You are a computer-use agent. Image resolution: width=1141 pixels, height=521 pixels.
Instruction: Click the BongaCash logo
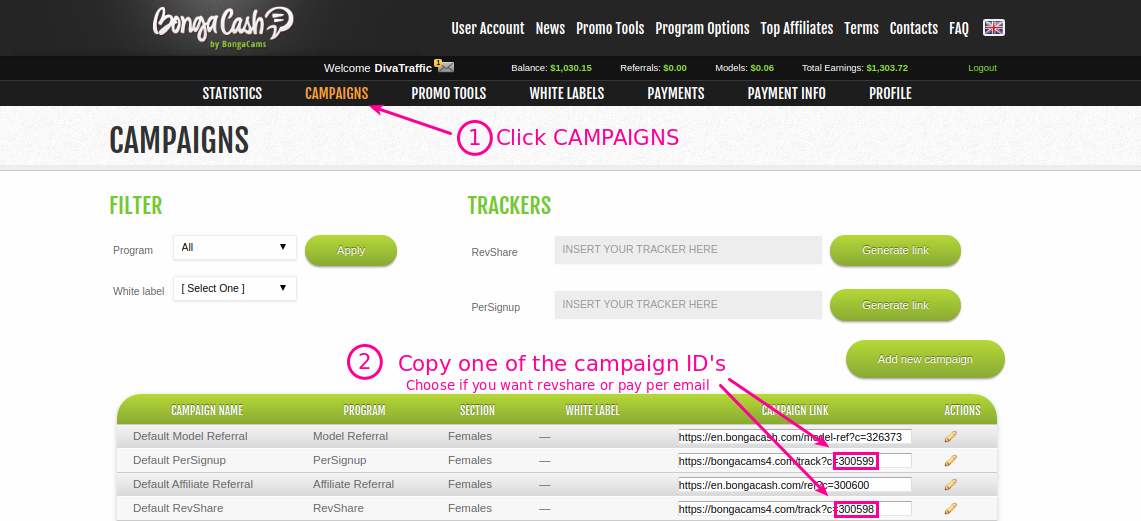(x=223, y=27)
